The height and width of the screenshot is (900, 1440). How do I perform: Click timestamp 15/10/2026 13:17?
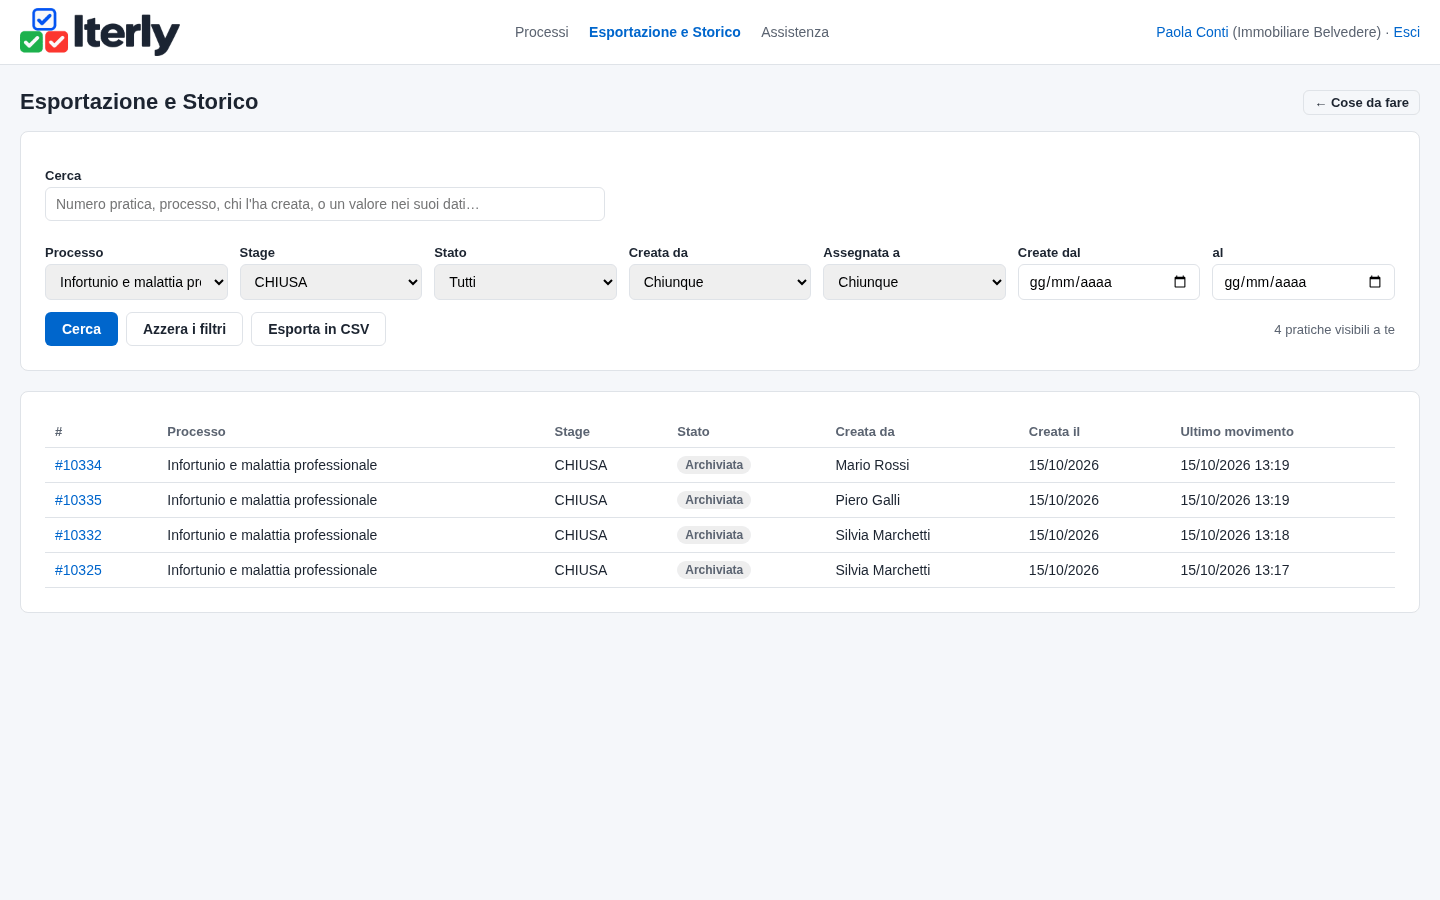pyautogui.click(x=1235, y=570)
